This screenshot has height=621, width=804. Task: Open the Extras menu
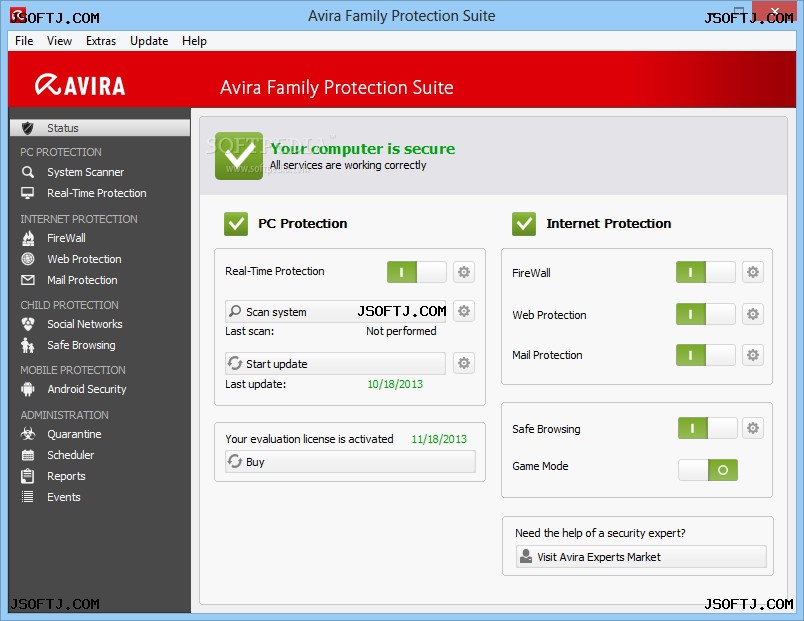tap(101, 41)
